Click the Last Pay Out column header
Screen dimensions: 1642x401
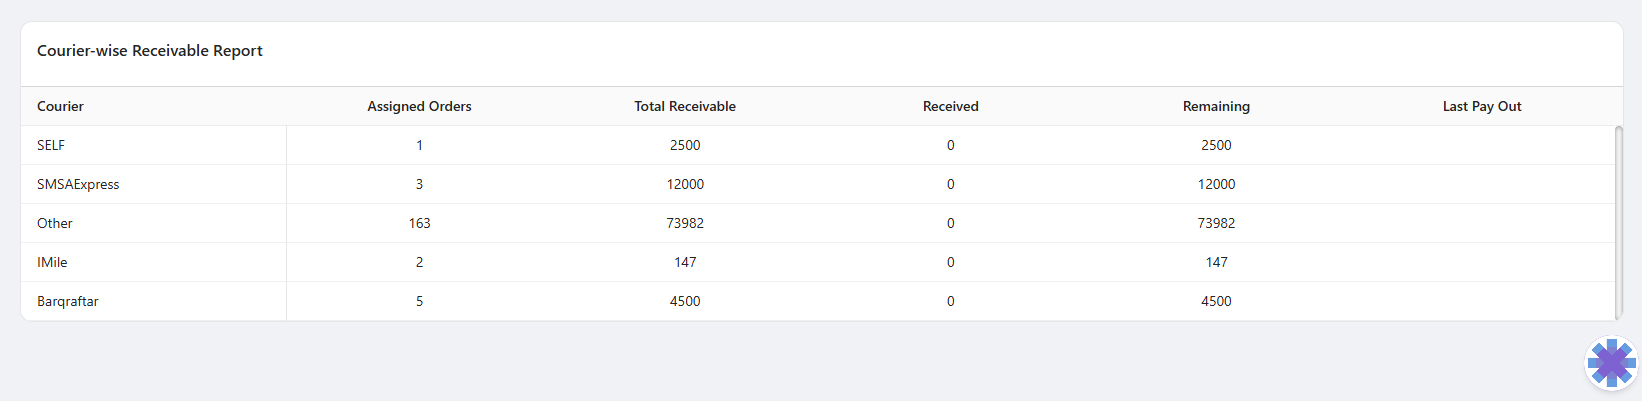coord(1481,106)
